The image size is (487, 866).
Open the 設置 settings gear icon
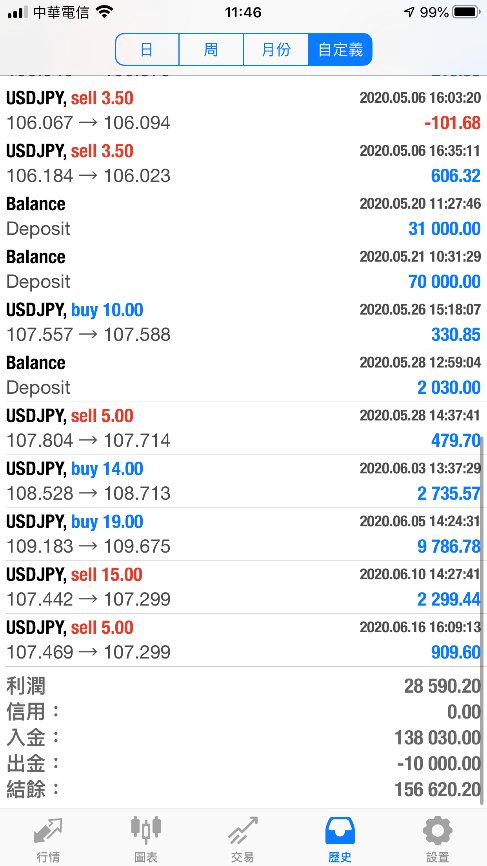pyautogui.click(x=438, y=831)
